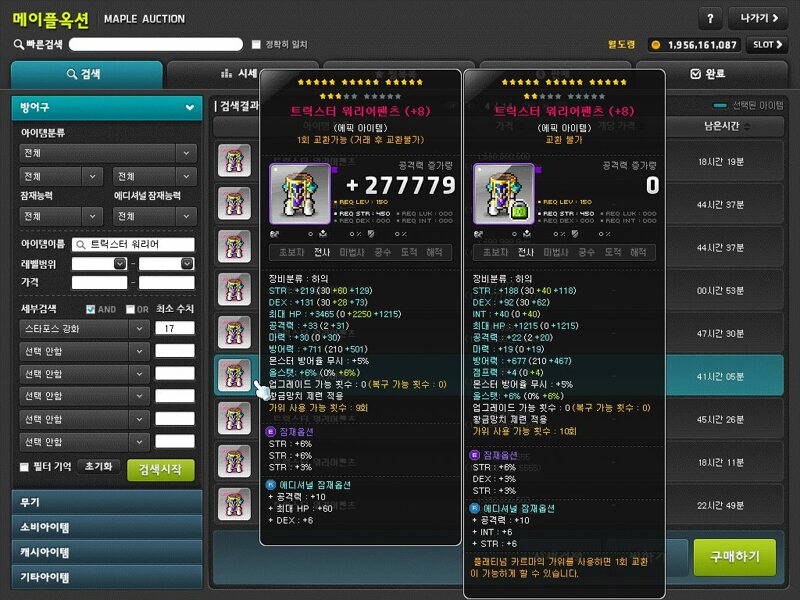Viewport: 800px width, 600px height.
Task: Click the remaining time 45시간 26분
Action: pyautogui.click(x=720, y=419)
